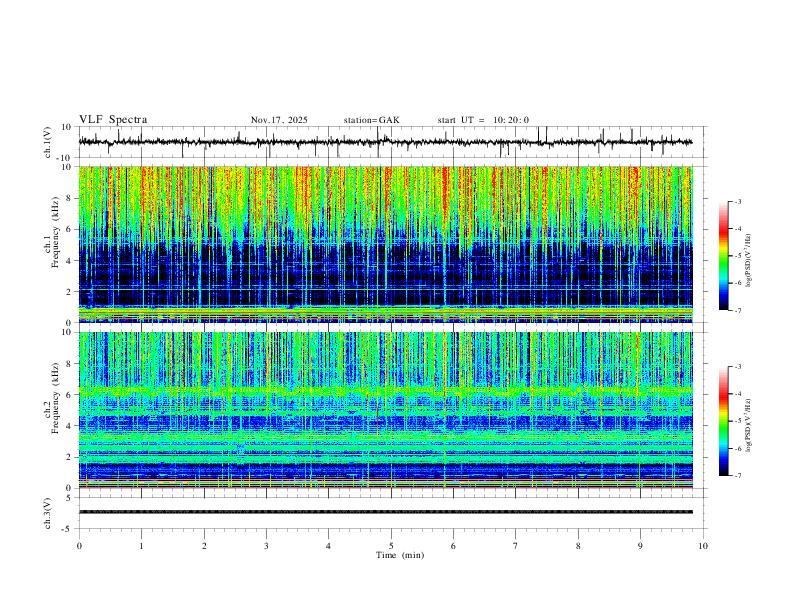The height and width of the screenshot is (612, 792).
Task: Click the "ch.1(V)" waveform axis label
Action: pyautogui.click(x=48, y=142)
